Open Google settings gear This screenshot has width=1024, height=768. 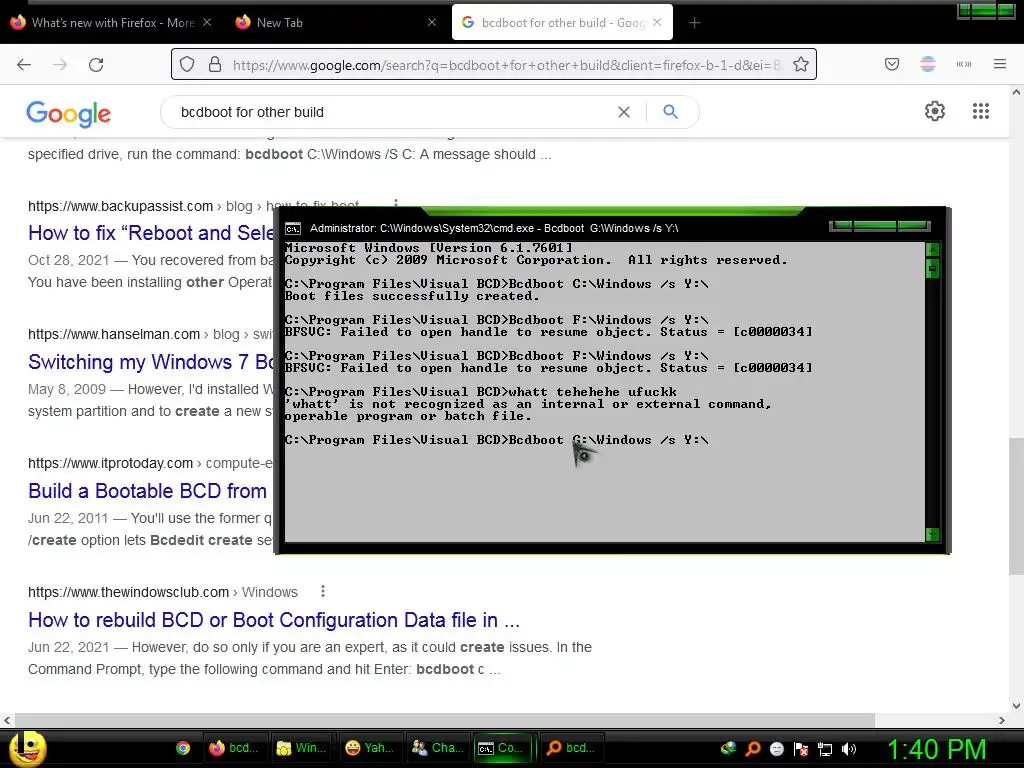tap(935, 111)
